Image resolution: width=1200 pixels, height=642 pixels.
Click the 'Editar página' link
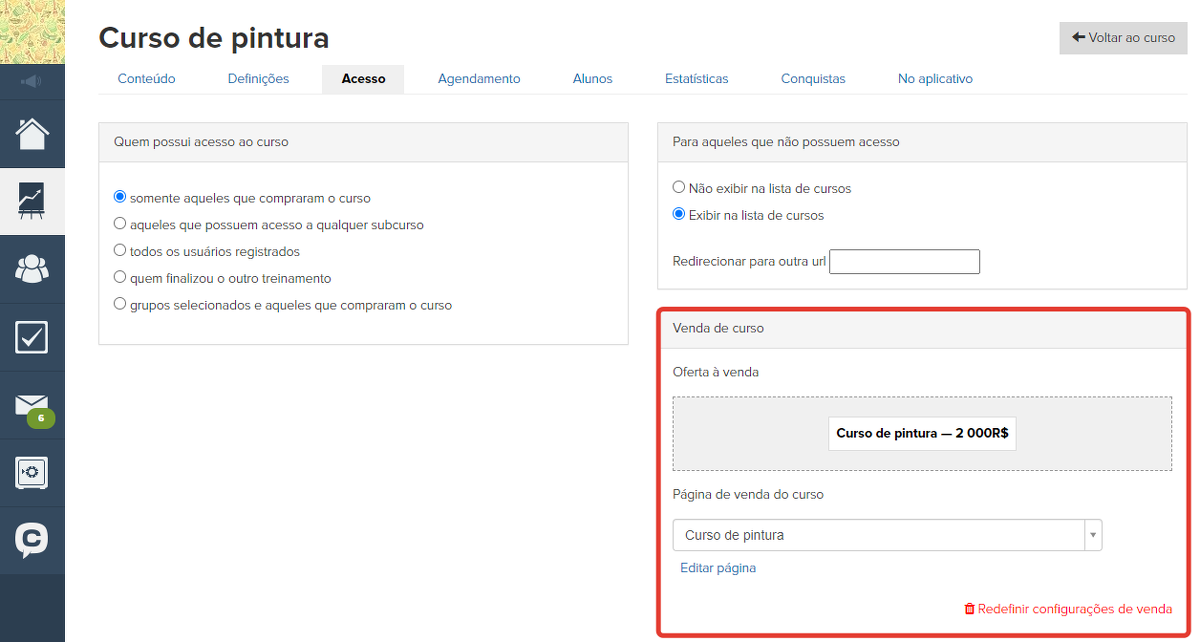tap(718, 568)
